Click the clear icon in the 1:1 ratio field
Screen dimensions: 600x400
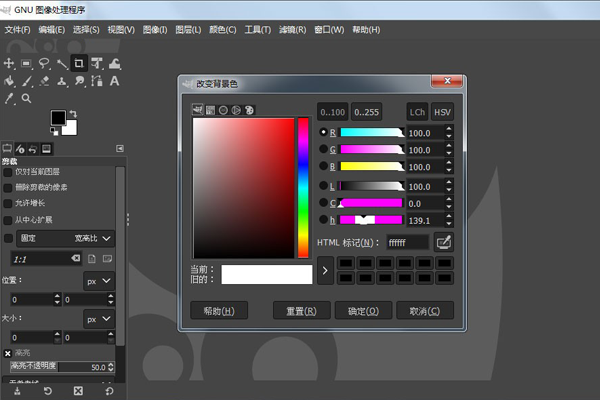pos(76,258)
